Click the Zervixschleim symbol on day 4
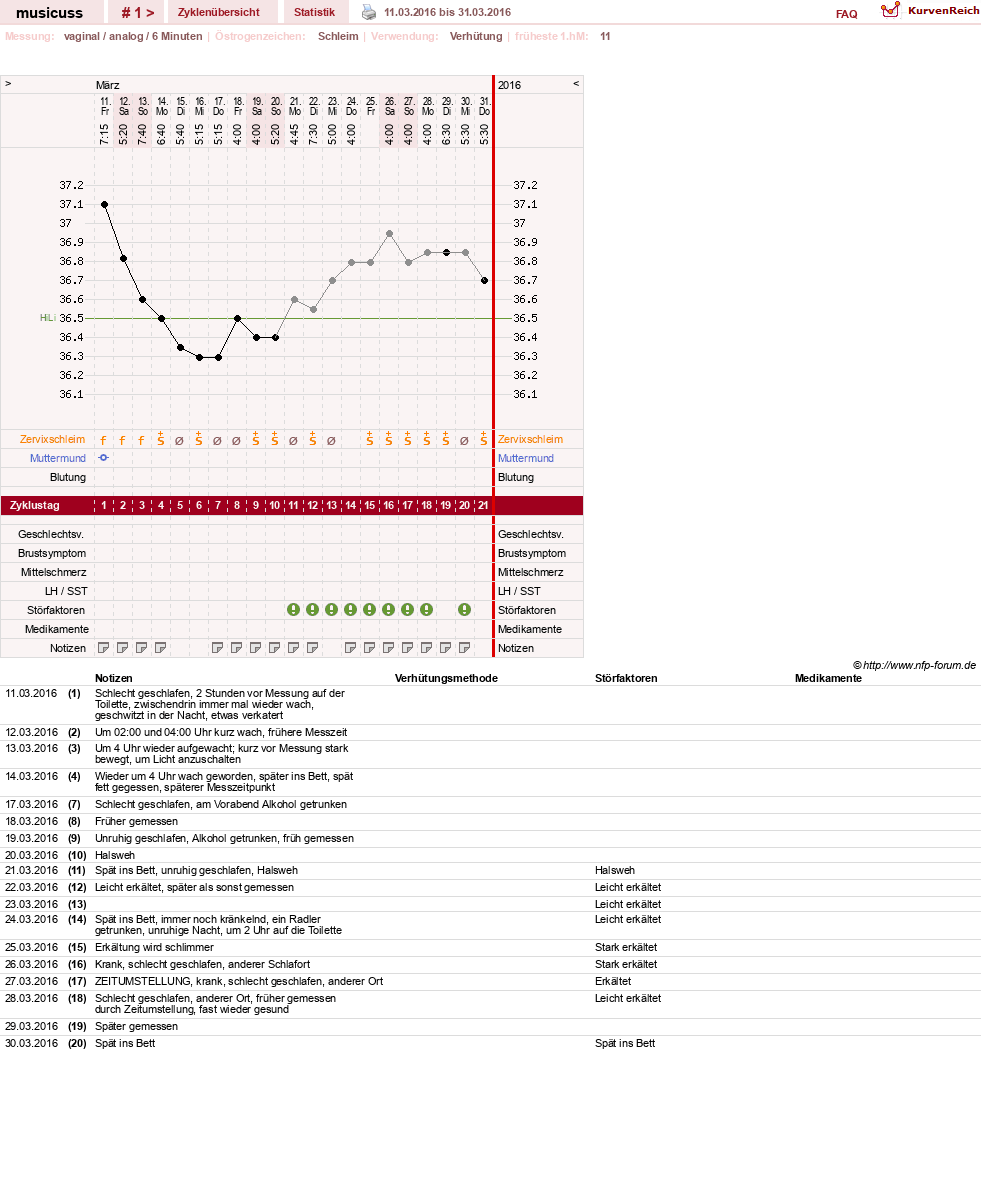This screenshot has height=1202, width=981. [x=161, y=438]
